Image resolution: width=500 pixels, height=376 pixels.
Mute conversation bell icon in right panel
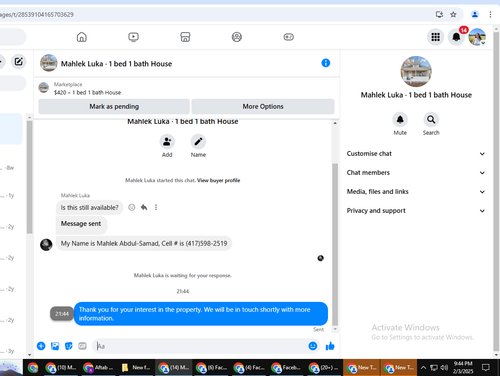(x=400, y=120)
